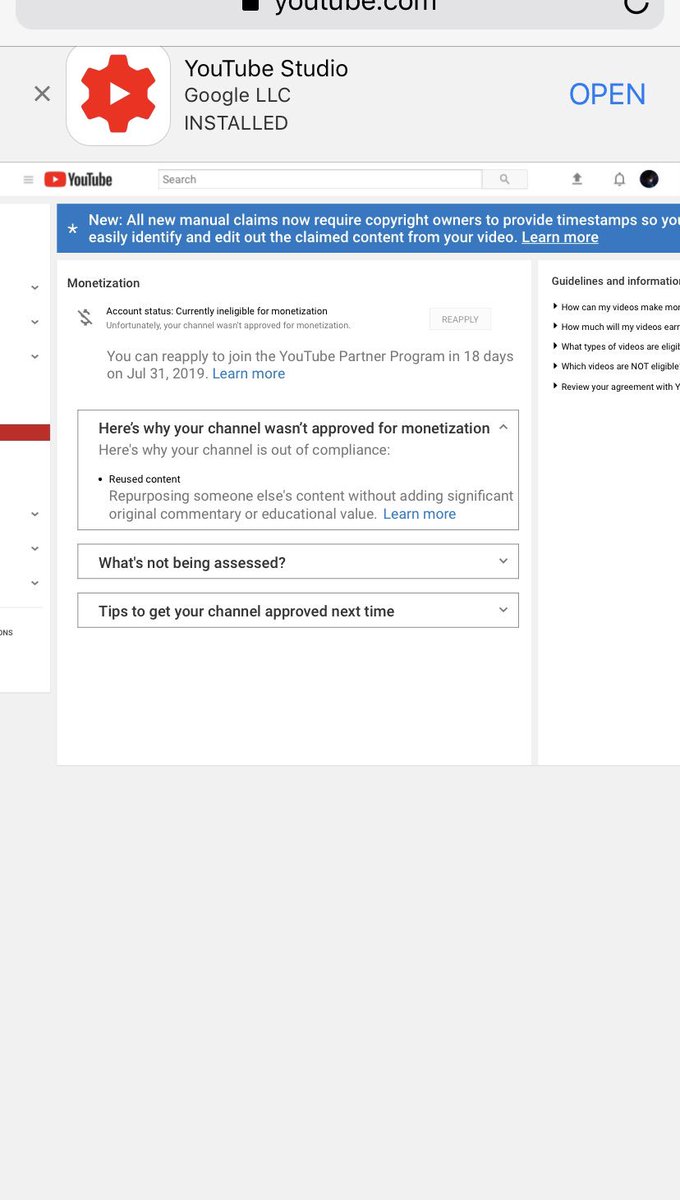Click the "INSTALLED" status text

point(236,123)
